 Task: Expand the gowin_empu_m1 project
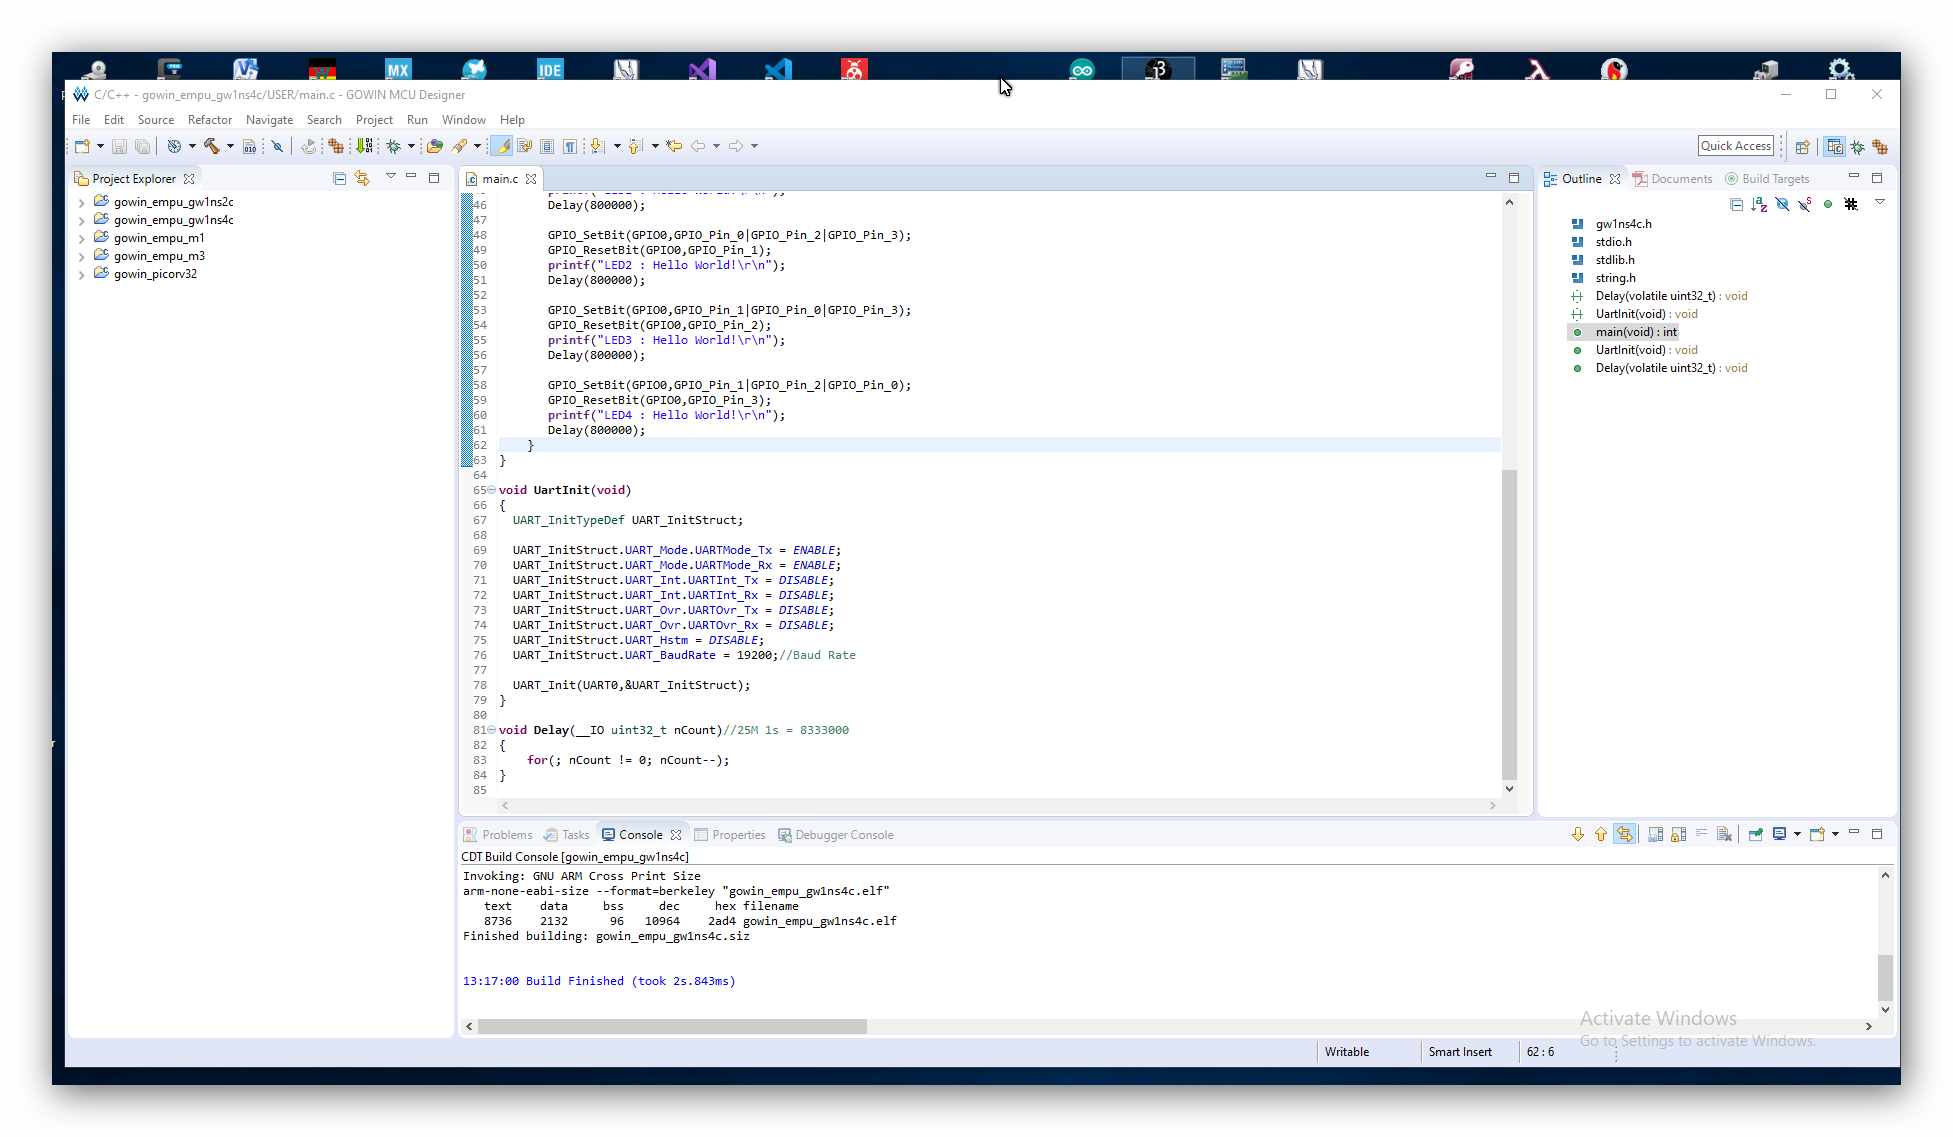pos(81,238)
